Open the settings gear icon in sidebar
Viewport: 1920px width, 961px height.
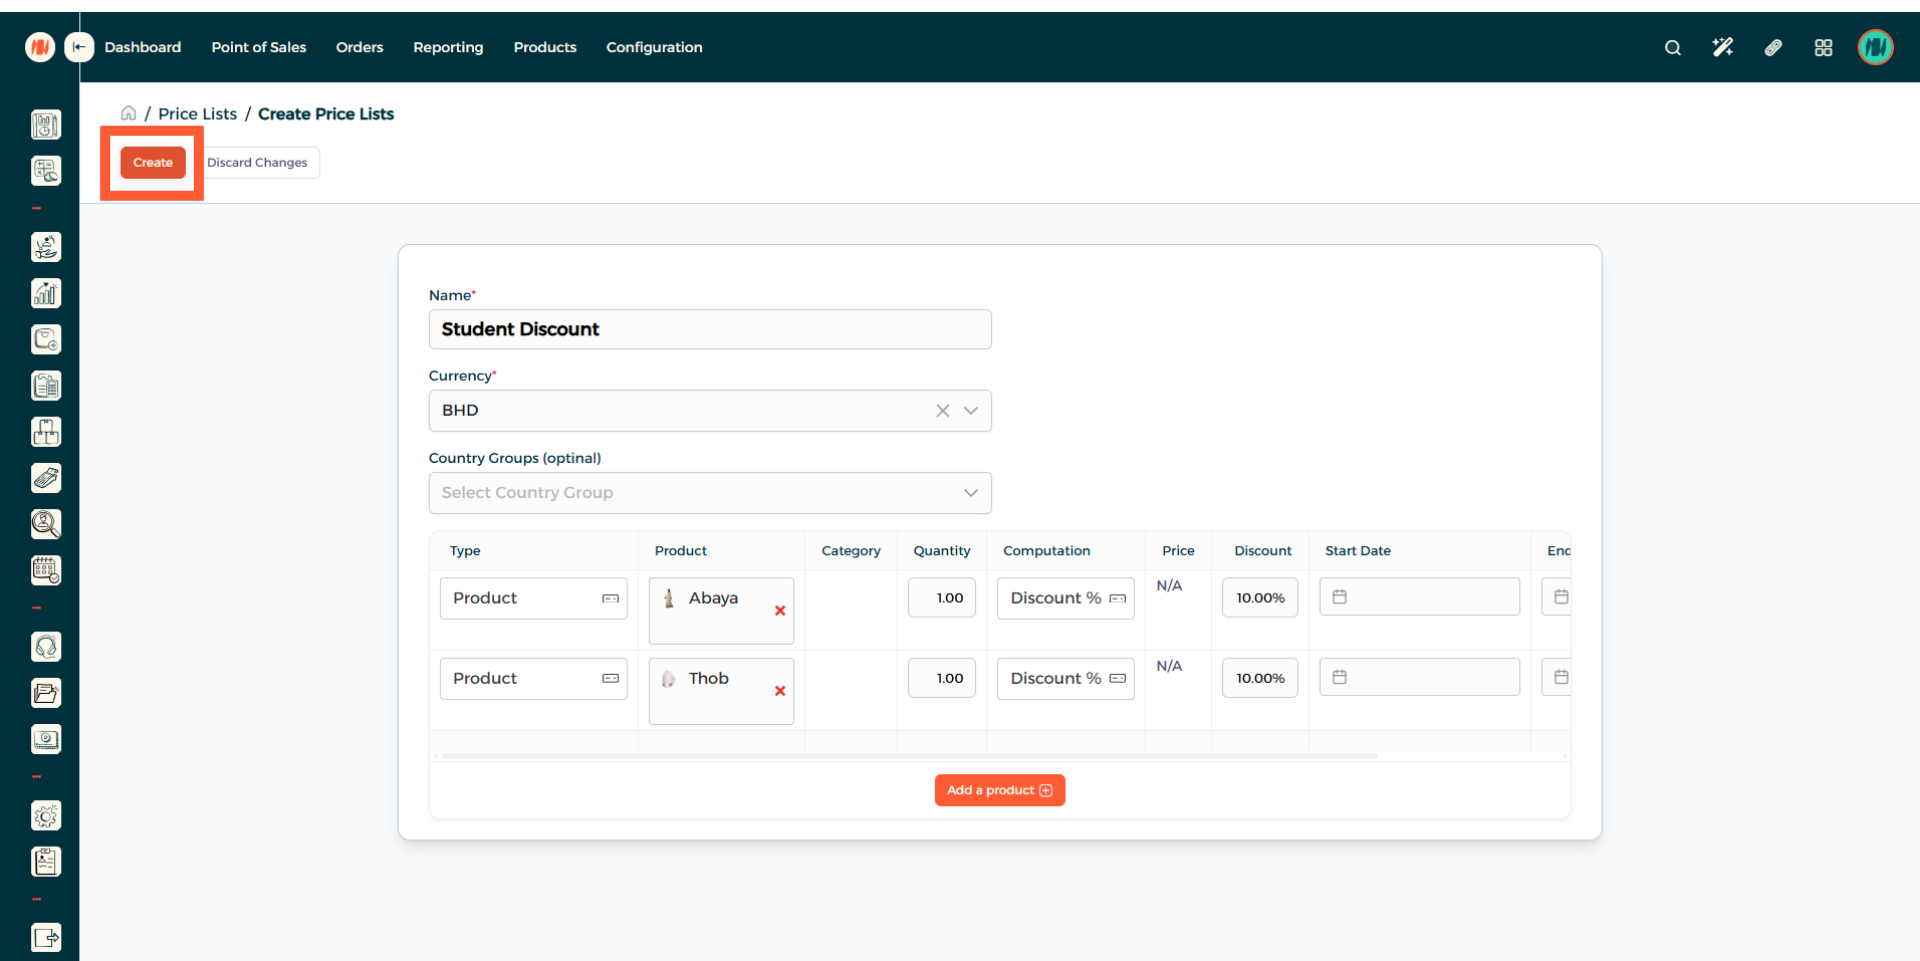click(46, 816)
